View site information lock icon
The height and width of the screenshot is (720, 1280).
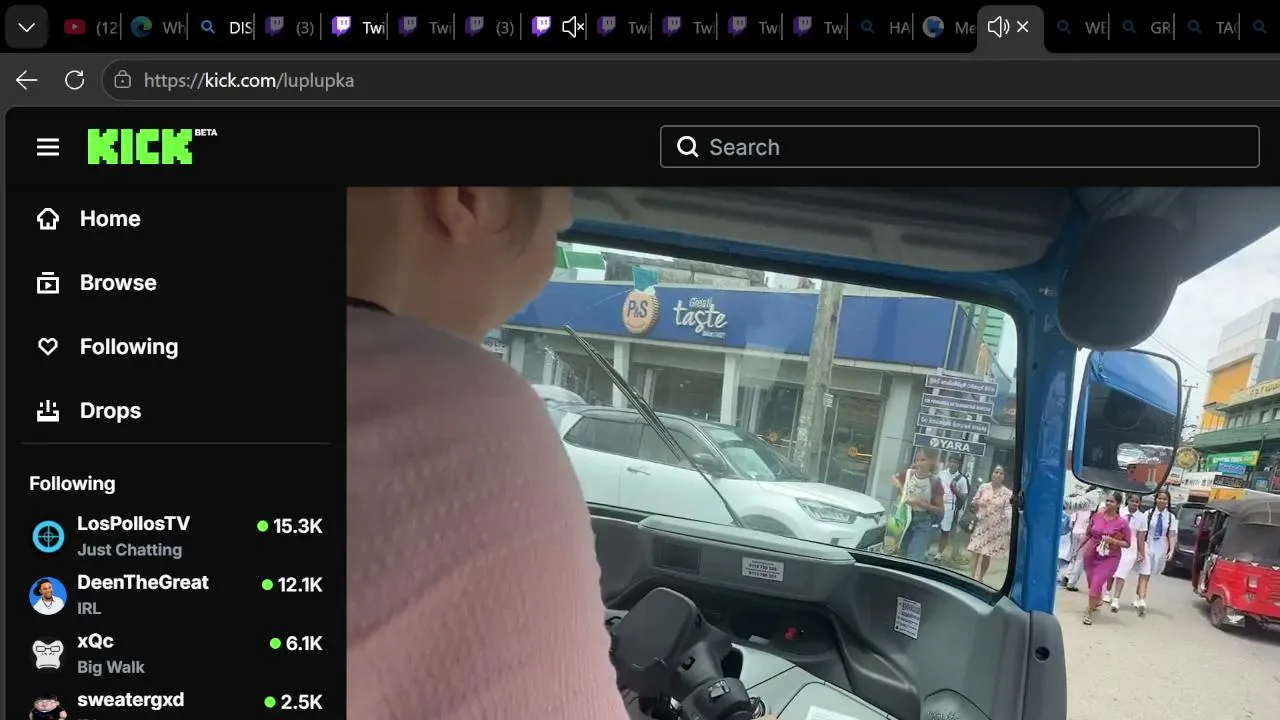tap(123, 80)
